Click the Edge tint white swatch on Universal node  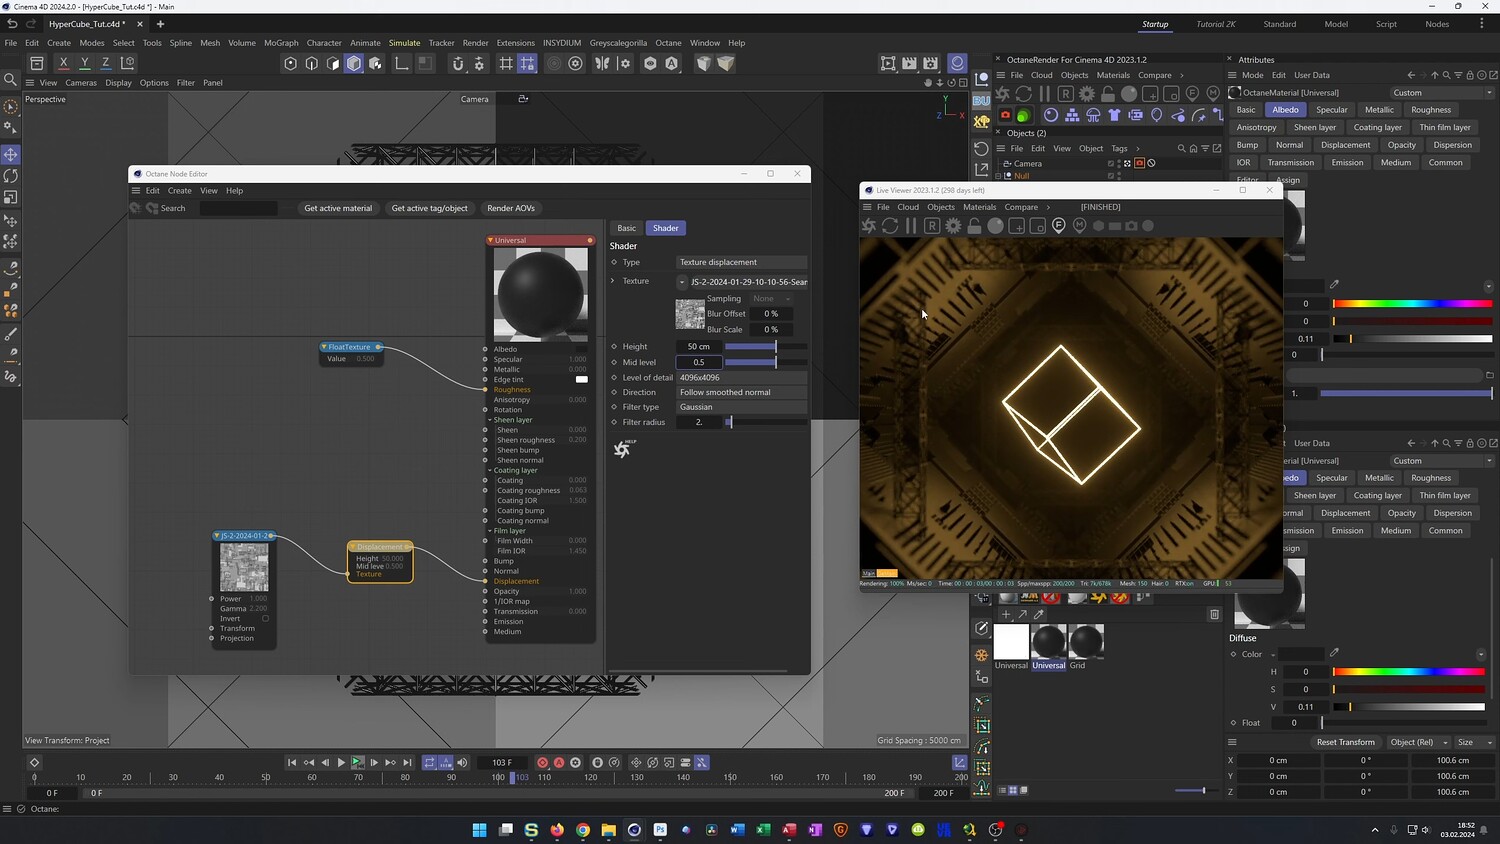click(582, 380)
